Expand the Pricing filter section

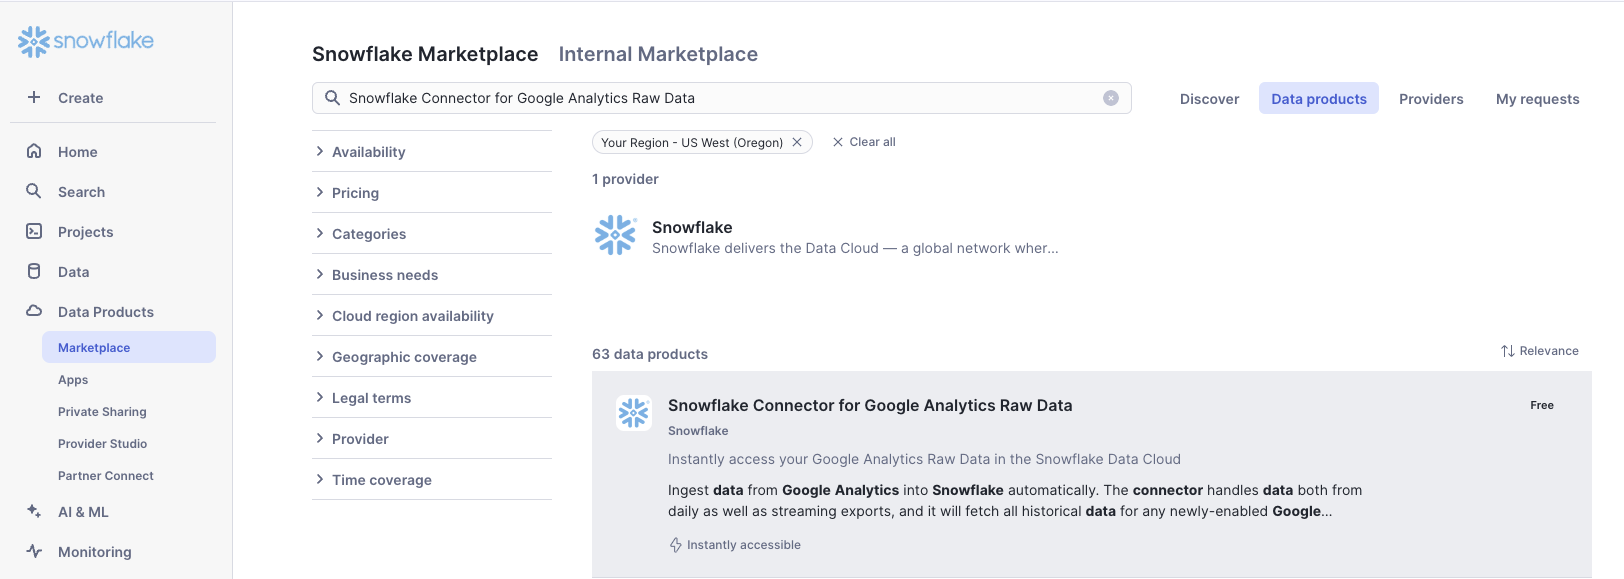click(x=355, y=193)
